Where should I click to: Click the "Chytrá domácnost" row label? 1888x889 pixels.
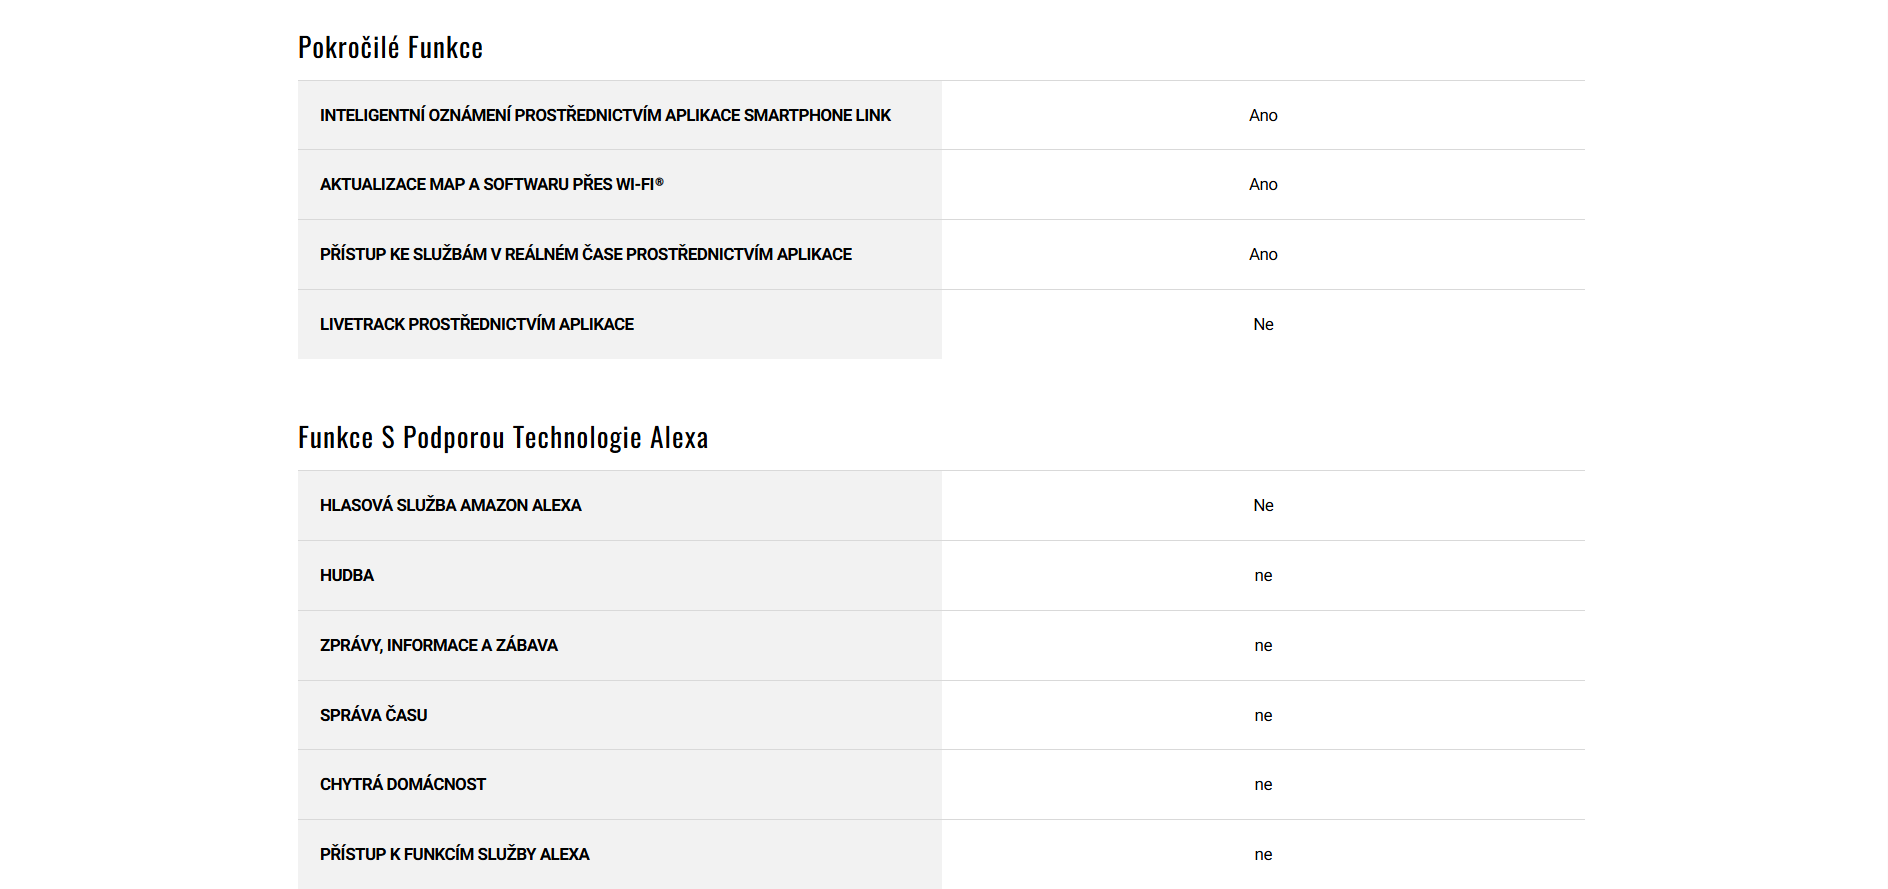coord(402,784)
